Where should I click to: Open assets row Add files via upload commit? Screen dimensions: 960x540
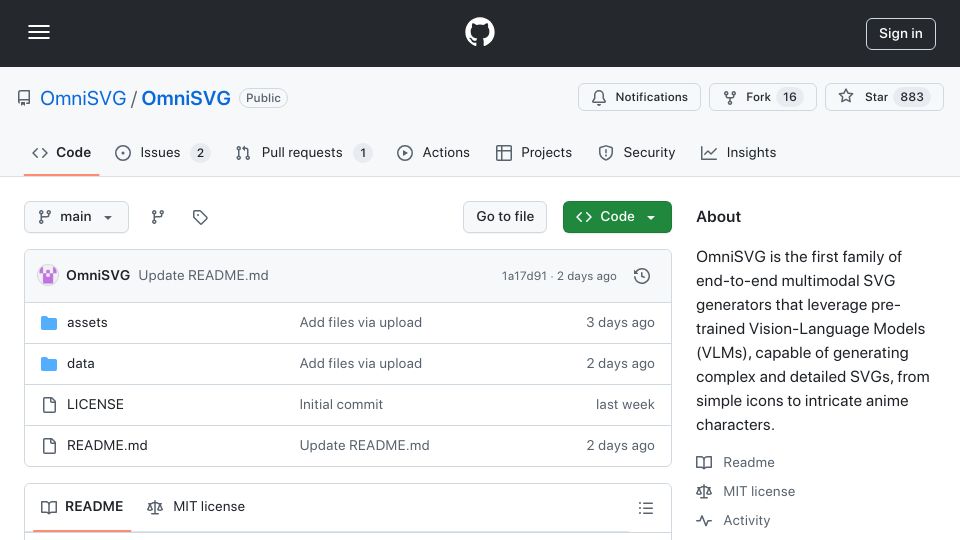pyautogui.click(x=361, y=323)
